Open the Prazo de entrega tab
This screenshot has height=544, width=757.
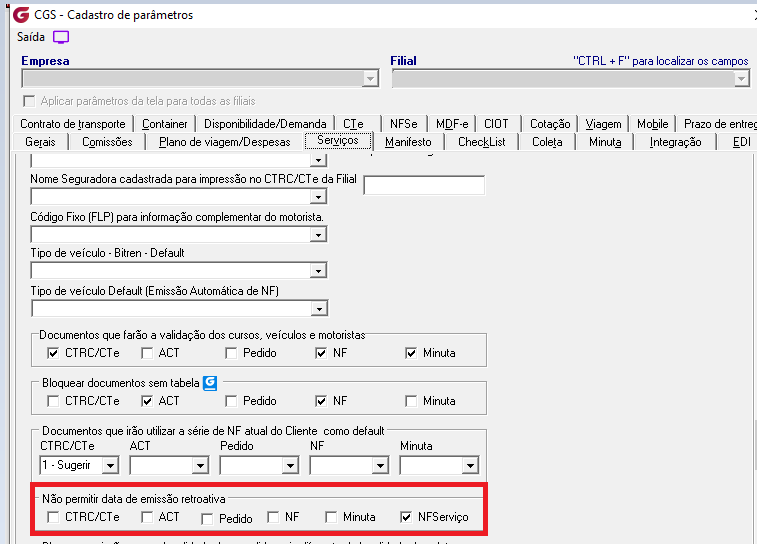(x=719, y=124)
